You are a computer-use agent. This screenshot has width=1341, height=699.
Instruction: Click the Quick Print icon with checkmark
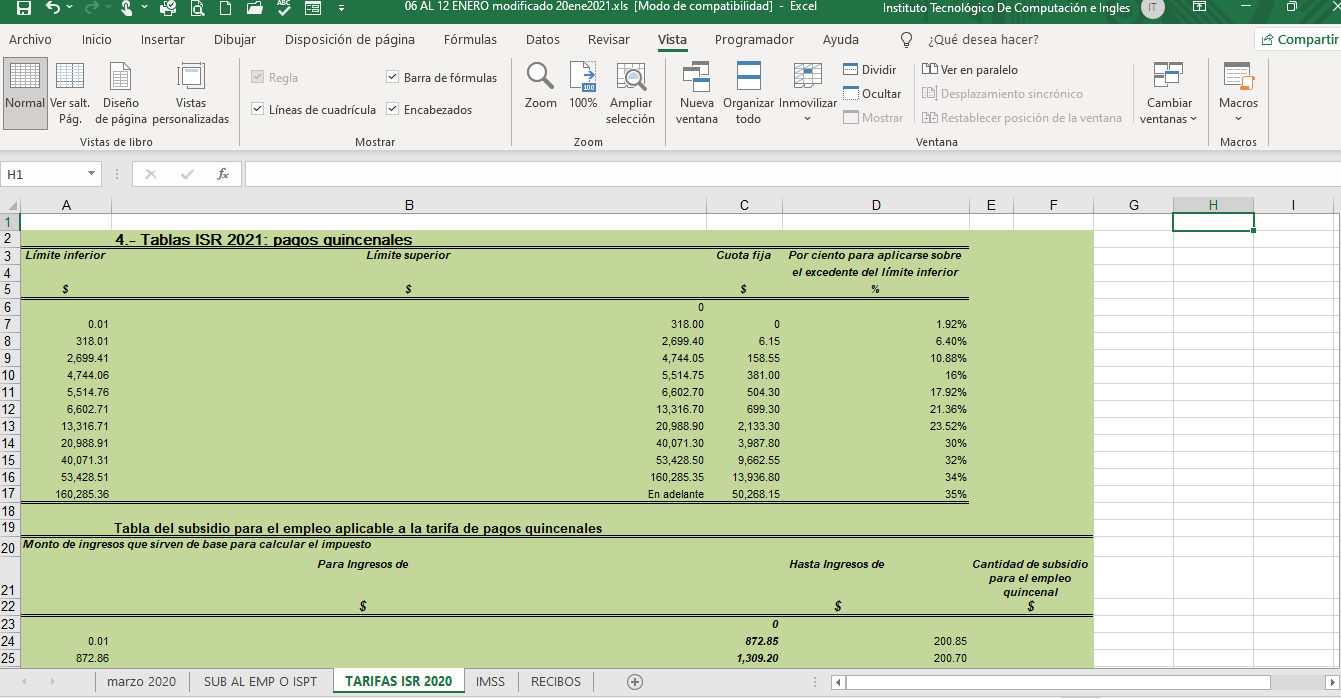point(169,9)
